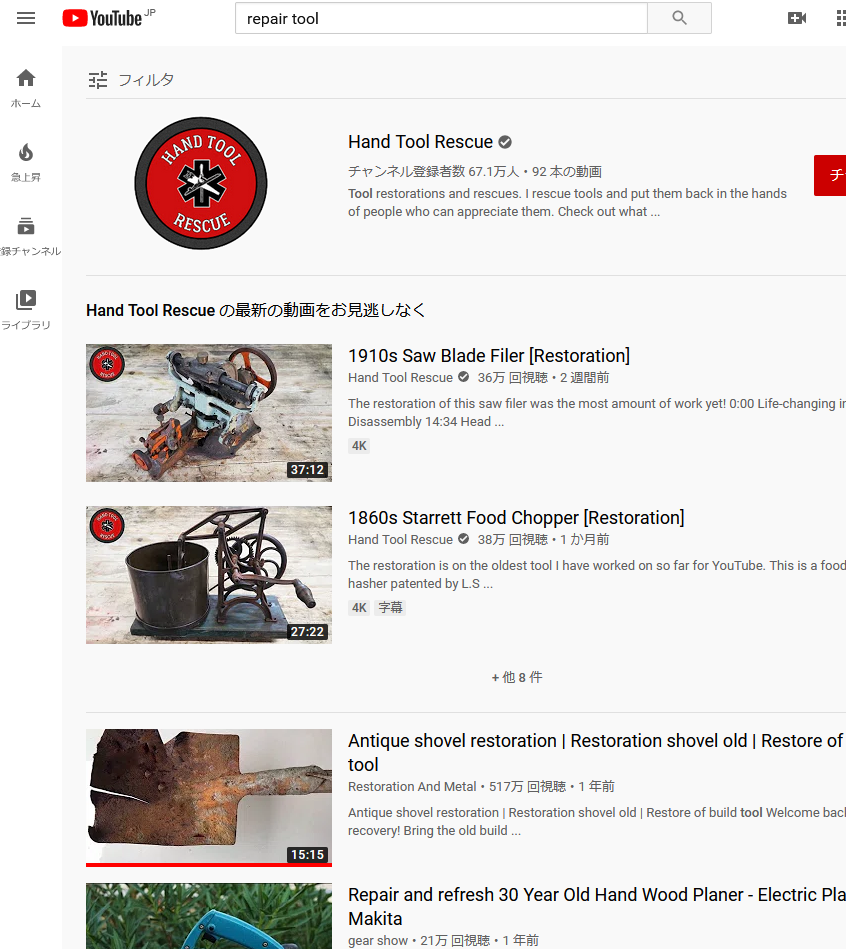Play the 1910s Saw Blade Filer thumbnail
This screenshot has height=949, width=846.
pos(209,413)
